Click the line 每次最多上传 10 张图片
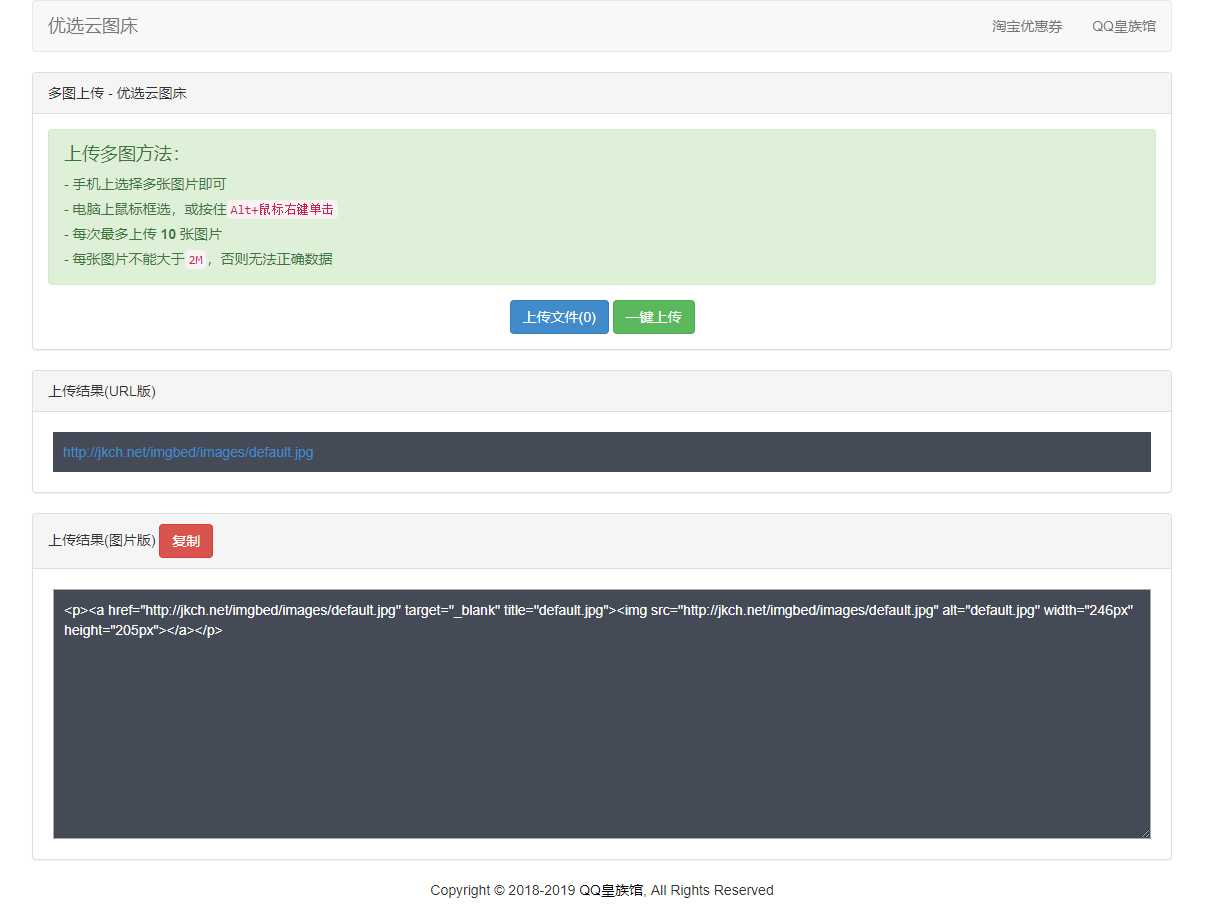Screen dimensions: 1214x916 pyautogui.click(x=143, y=234)
